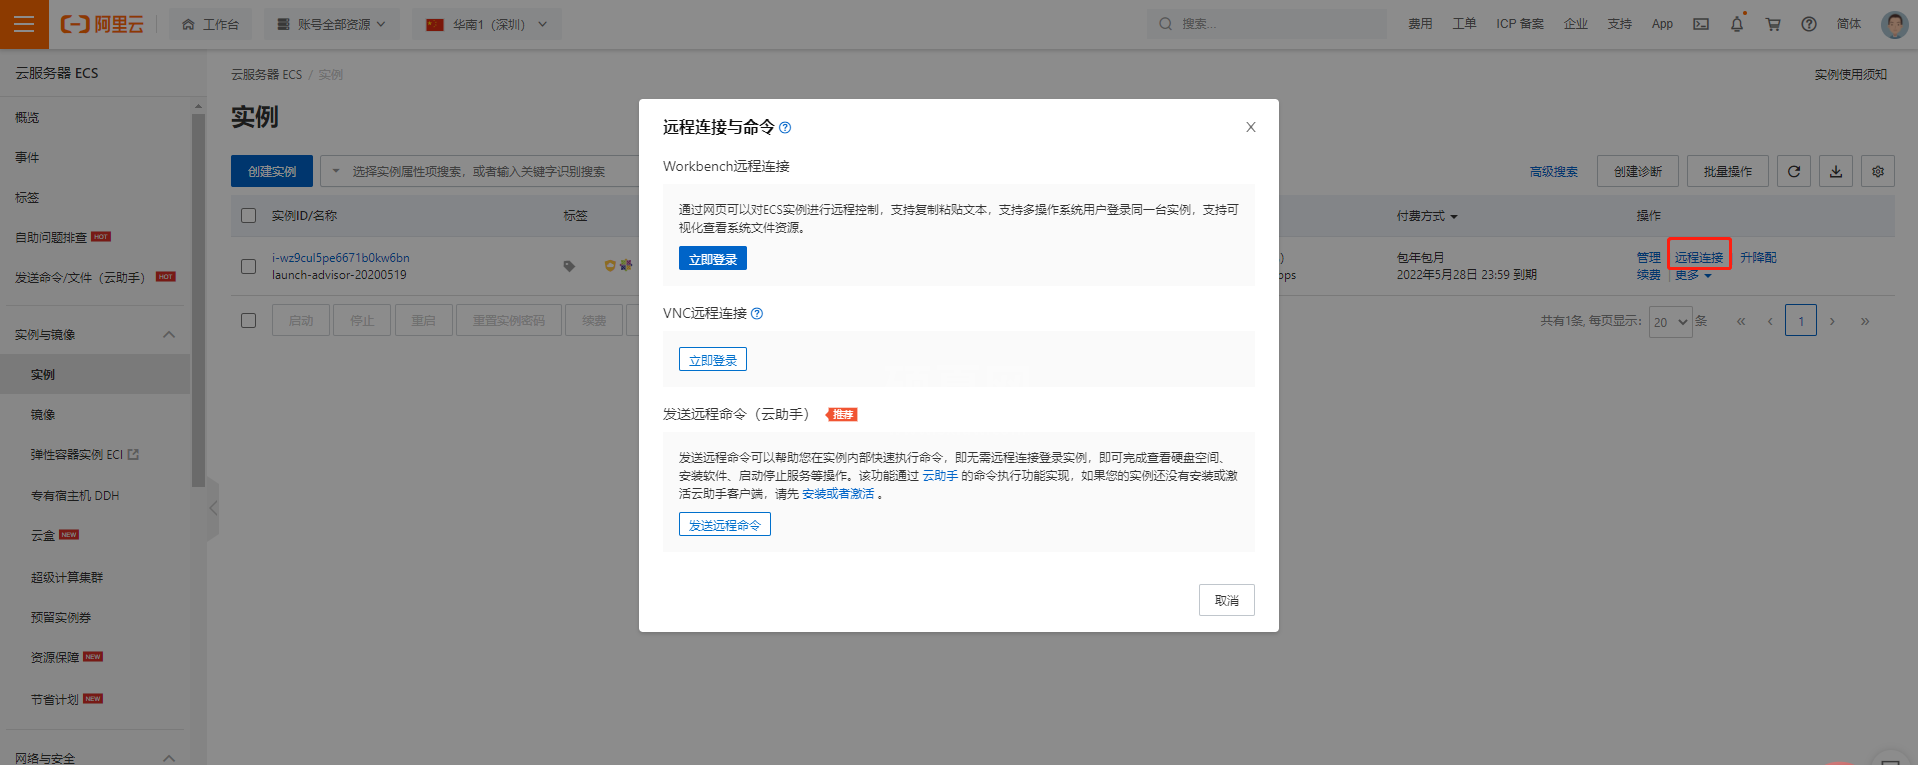The image size is (1918, 765).
Task: Click 取消 in the dialog
Action: pyautogui.click(x=1227, y=600)
